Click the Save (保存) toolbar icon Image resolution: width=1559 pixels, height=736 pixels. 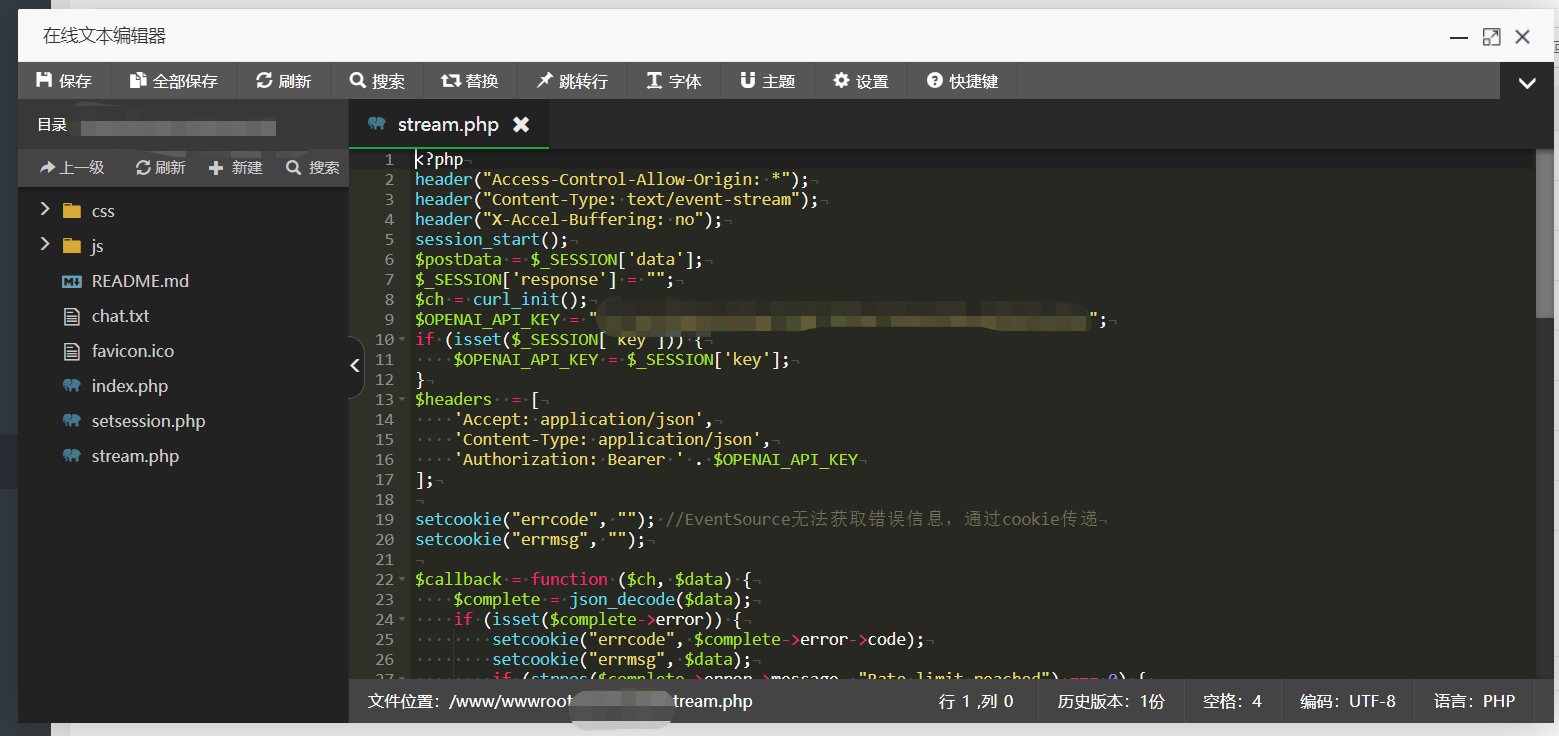[x=64, y=81]
